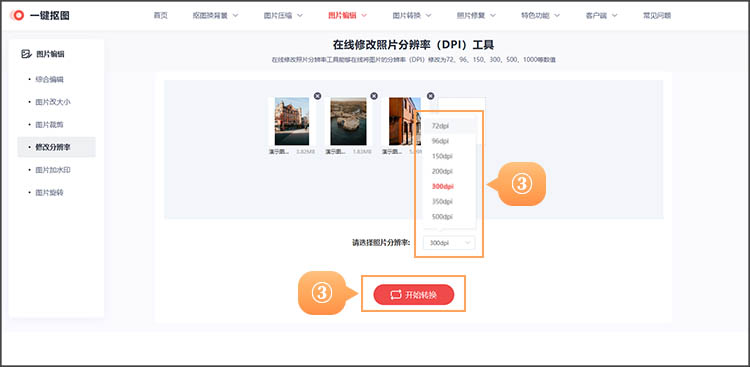
Task: Choose 200dpi from the resolution list
Action: click(x=449, y=171)
